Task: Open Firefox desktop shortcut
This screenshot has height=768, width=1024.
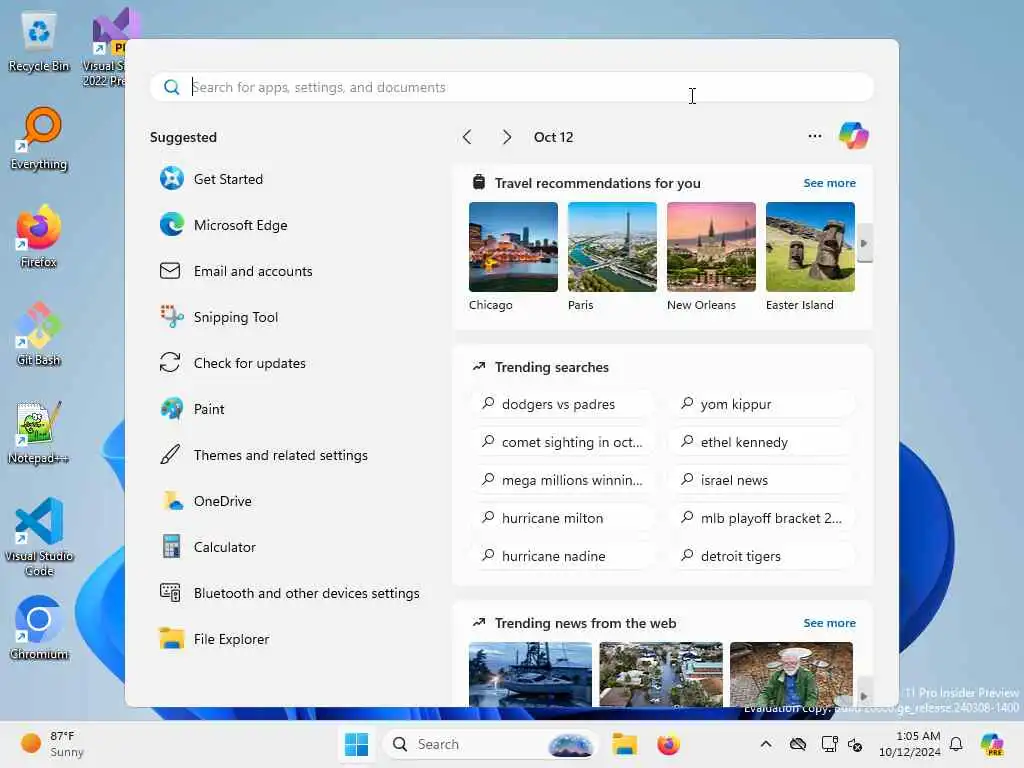Action: click(39, 236)
